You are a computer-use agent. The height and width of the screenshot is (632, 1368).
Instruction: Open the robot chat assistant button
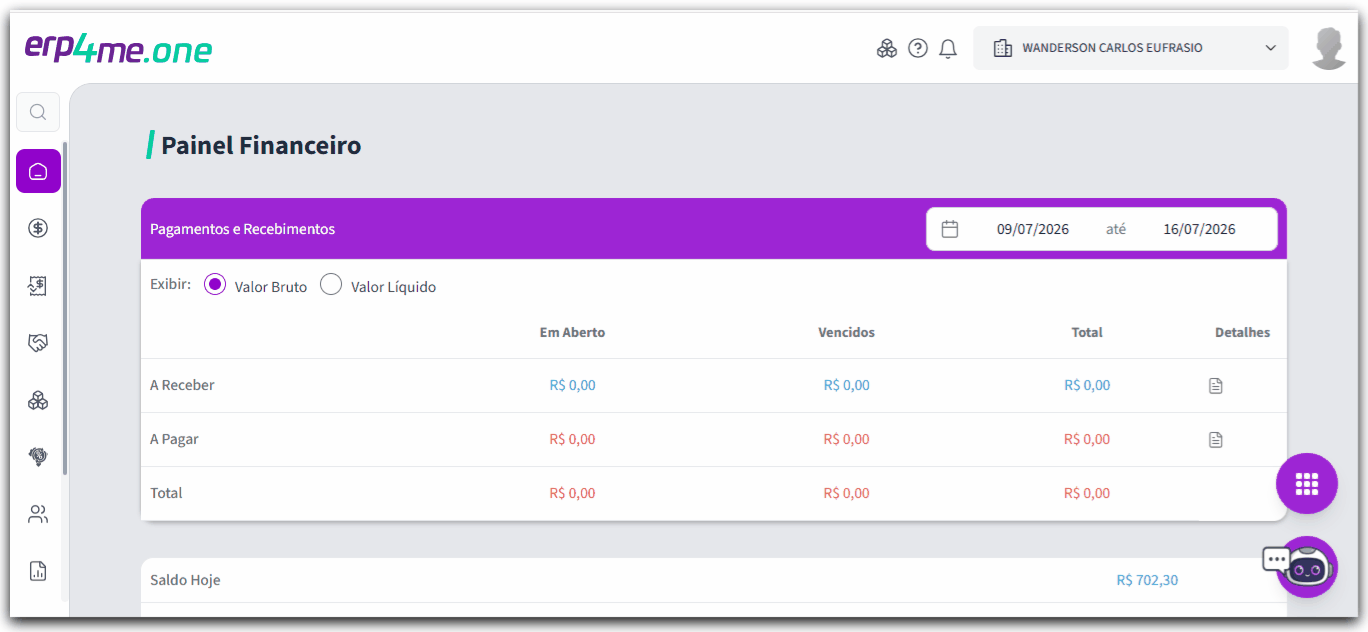pos(1307,567)
